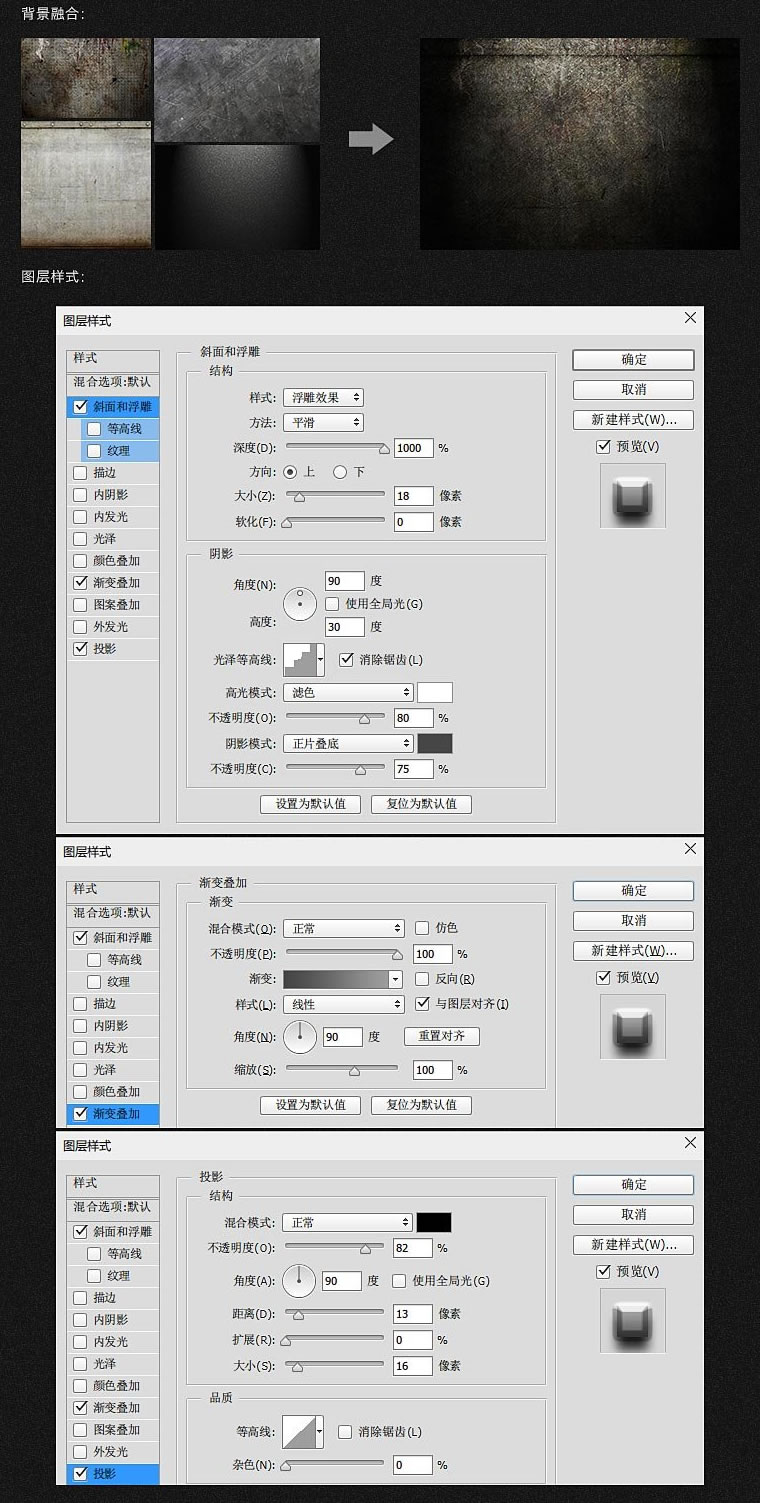The width and height of the screenshot is (760, 1503).
Task: Uncheck 预览(V) in the first dialog
Action: (603, 447)
